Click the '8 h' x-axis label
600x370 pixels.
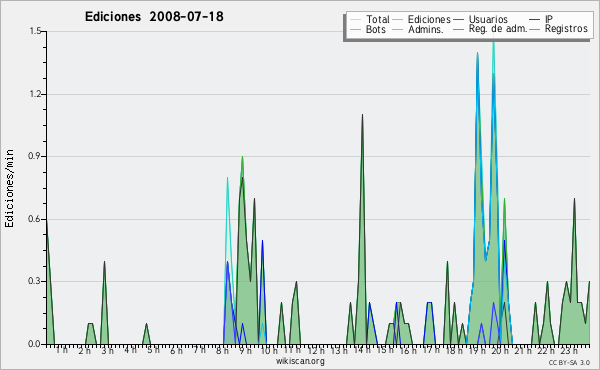[x=222, y=350]
